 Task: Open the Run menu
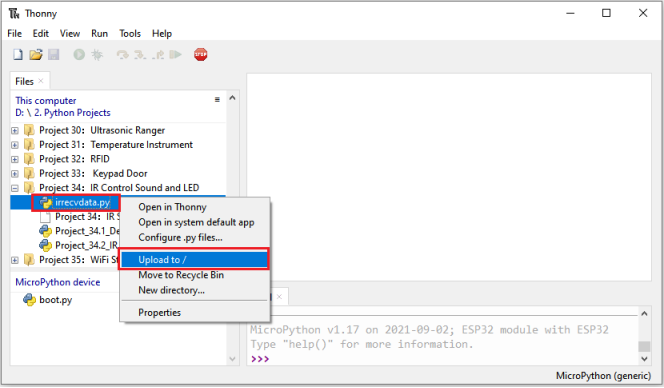pos(100,33)
